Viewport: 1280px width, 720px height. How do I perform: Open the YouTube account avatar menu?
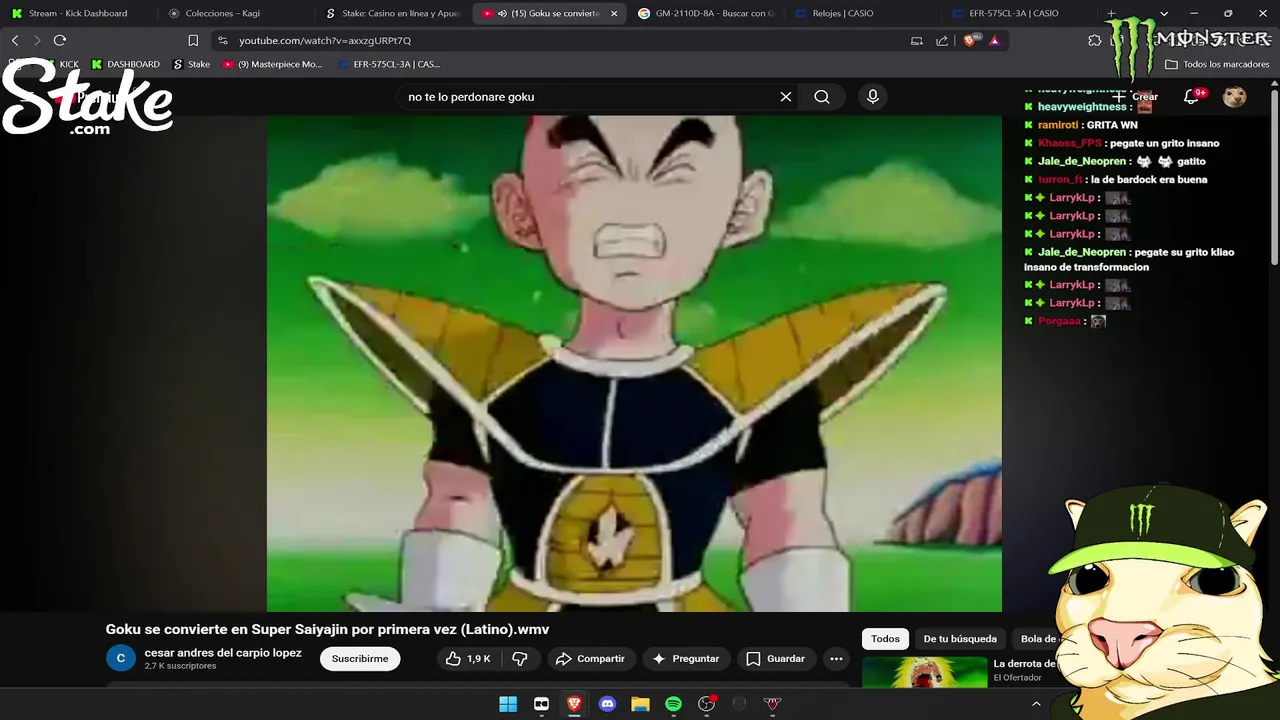point(1235,97)
